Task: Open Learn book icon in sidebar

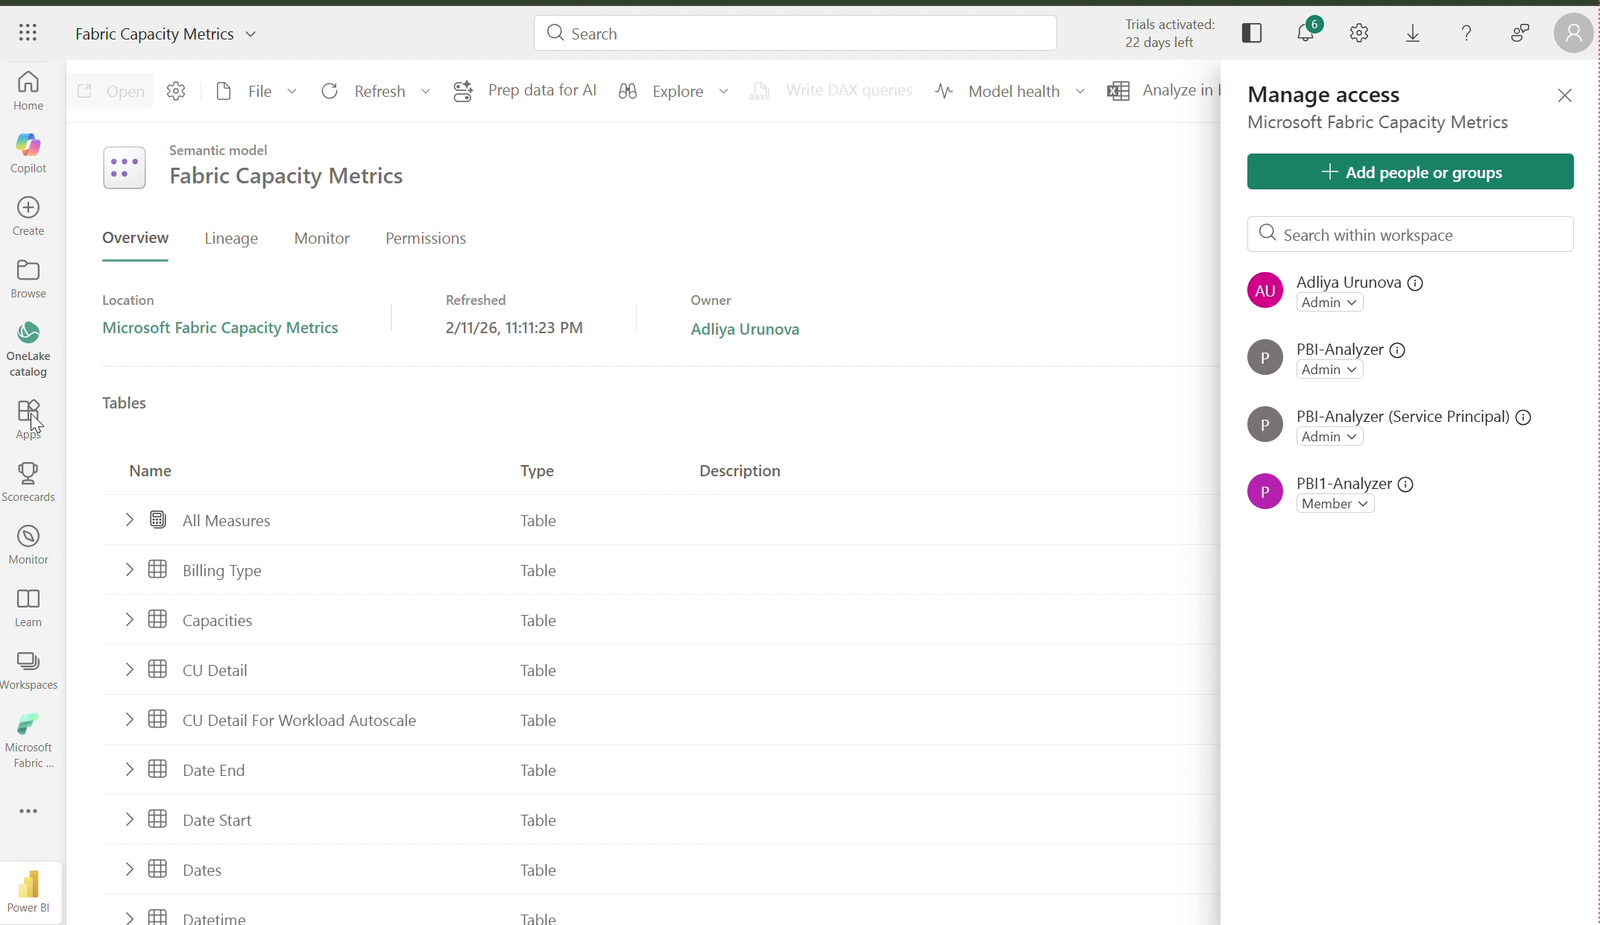Action: [x=28, y=599]
